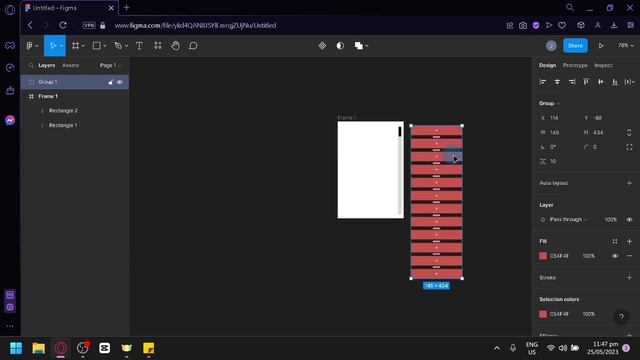Select the Comment tool

coord(193,46)
